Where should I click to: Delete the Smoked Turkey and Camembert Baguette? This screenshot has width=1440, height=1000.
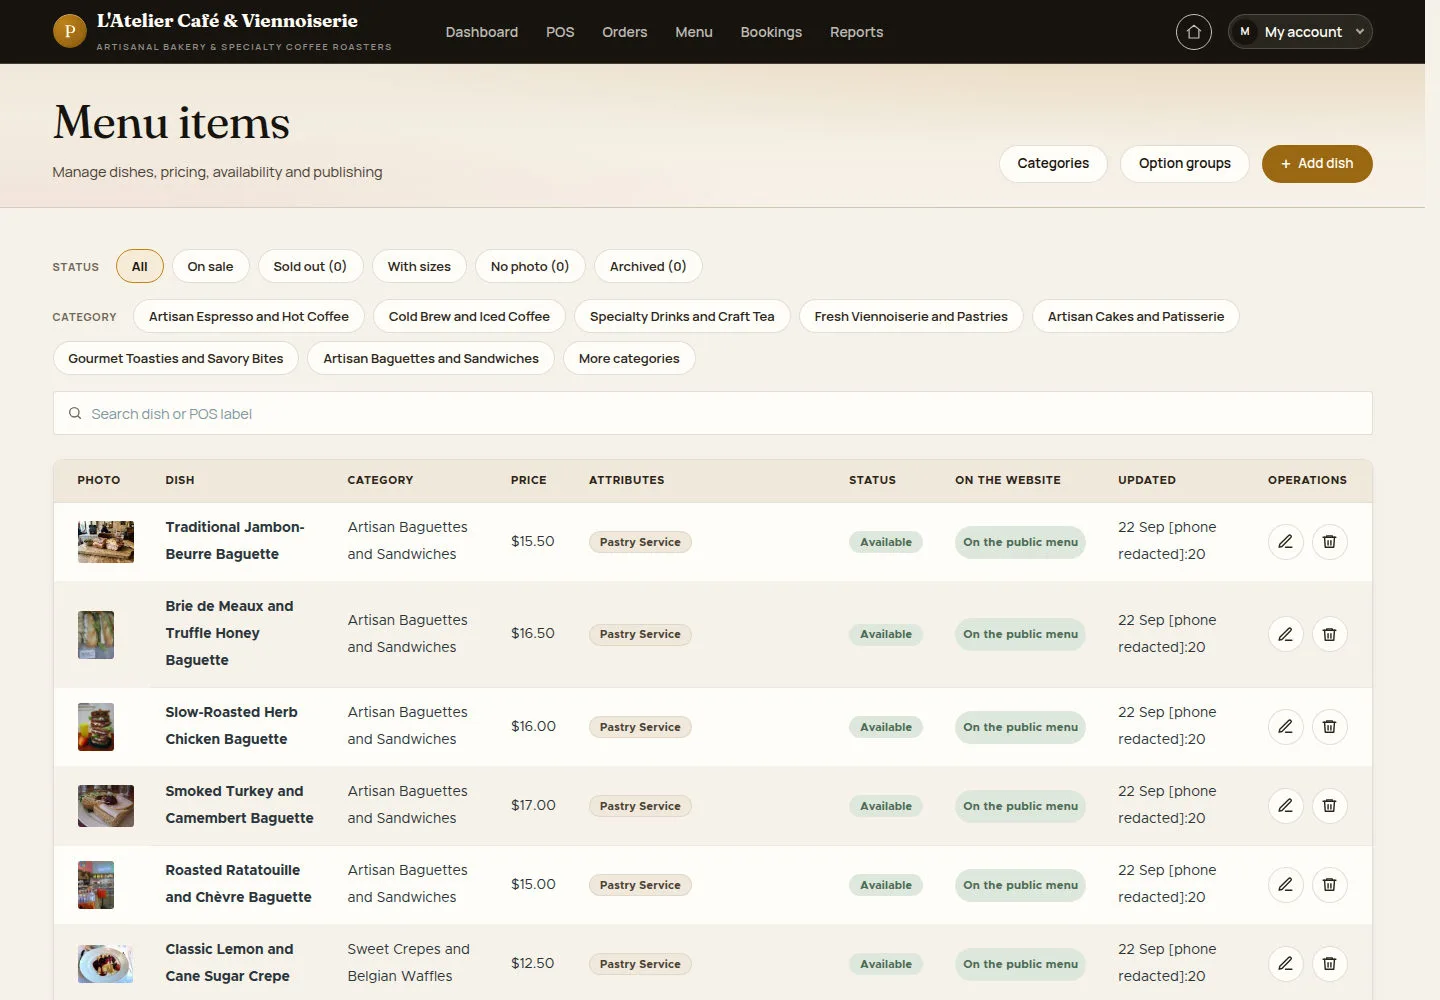tap(1329, 806)
